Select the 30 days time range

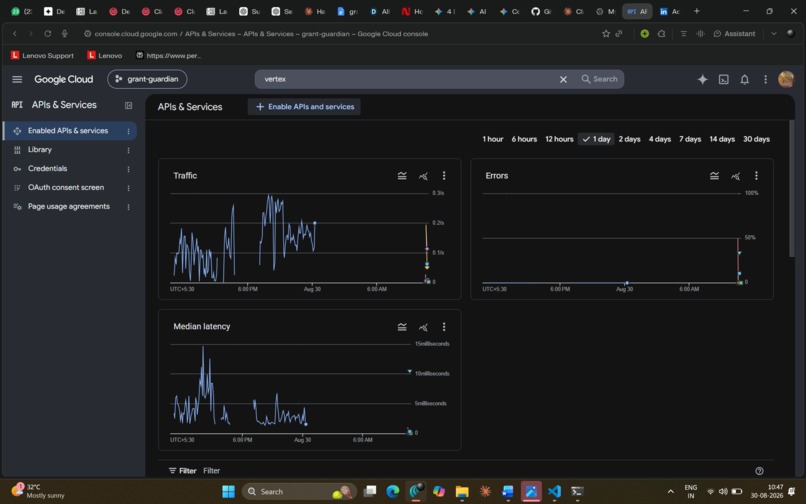[756, 139]
